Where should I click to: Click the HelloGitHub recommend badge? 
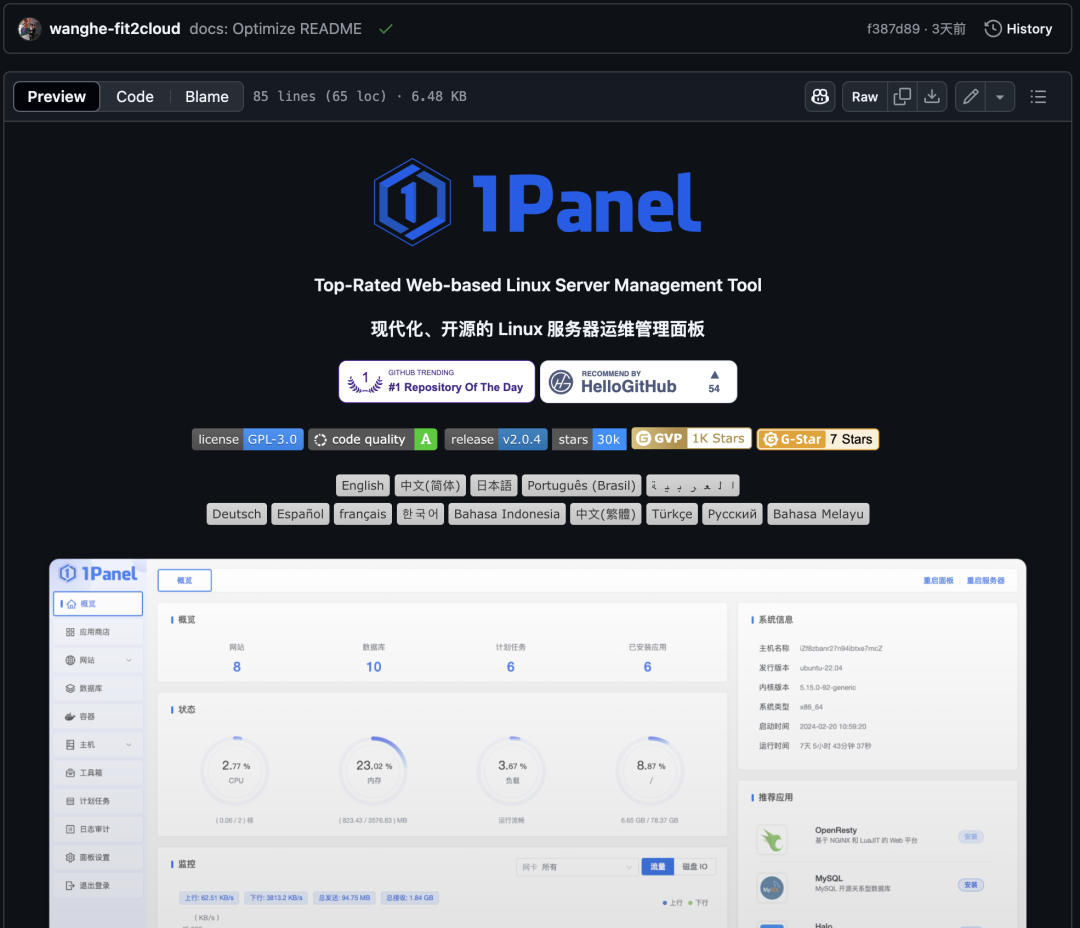(638, 382)
